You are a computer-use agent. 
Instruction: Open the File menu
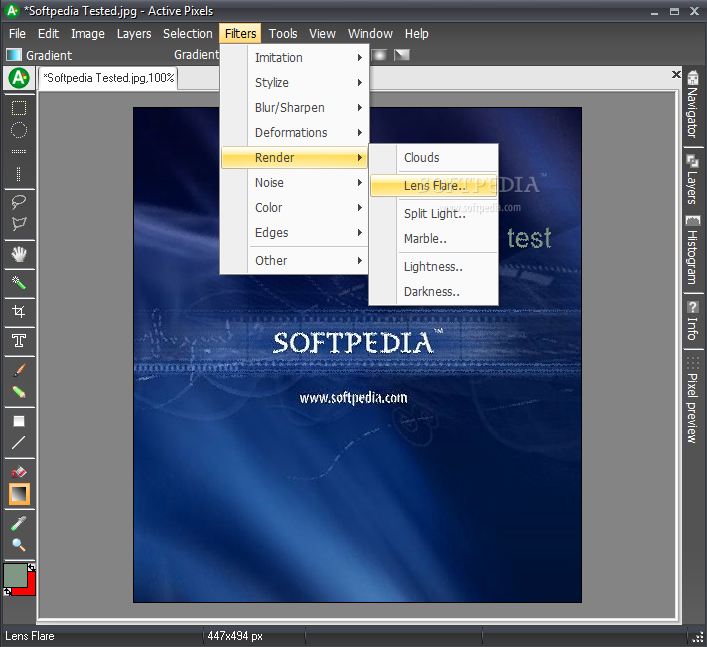point(17,34)
